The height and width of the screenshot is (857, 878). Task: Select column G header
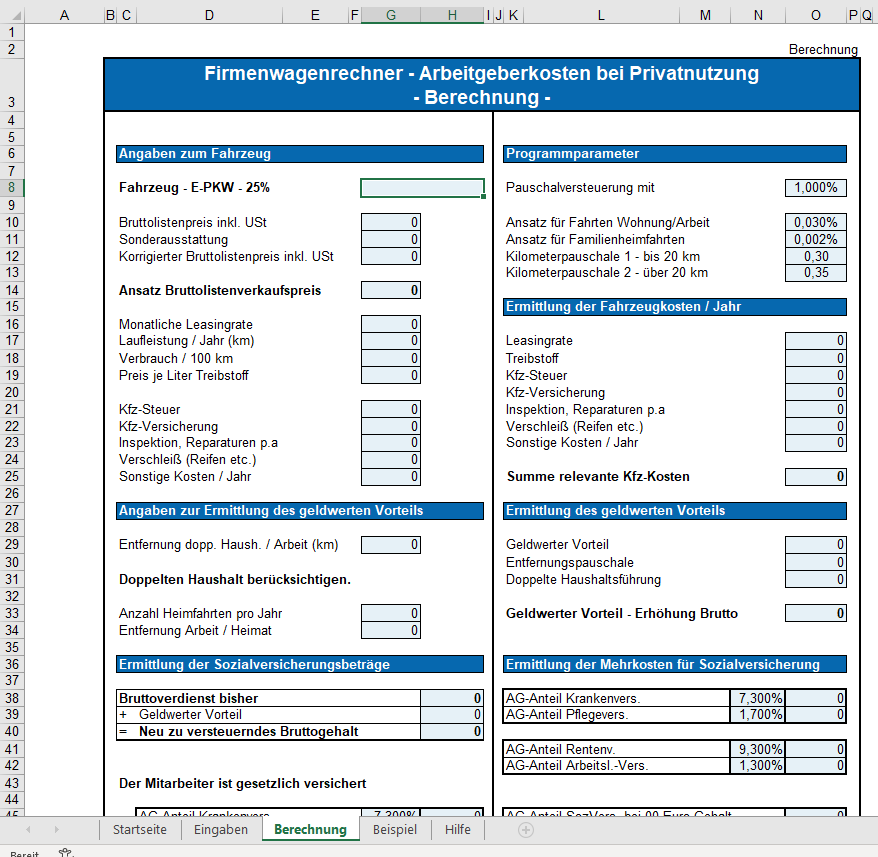(391, 15)
